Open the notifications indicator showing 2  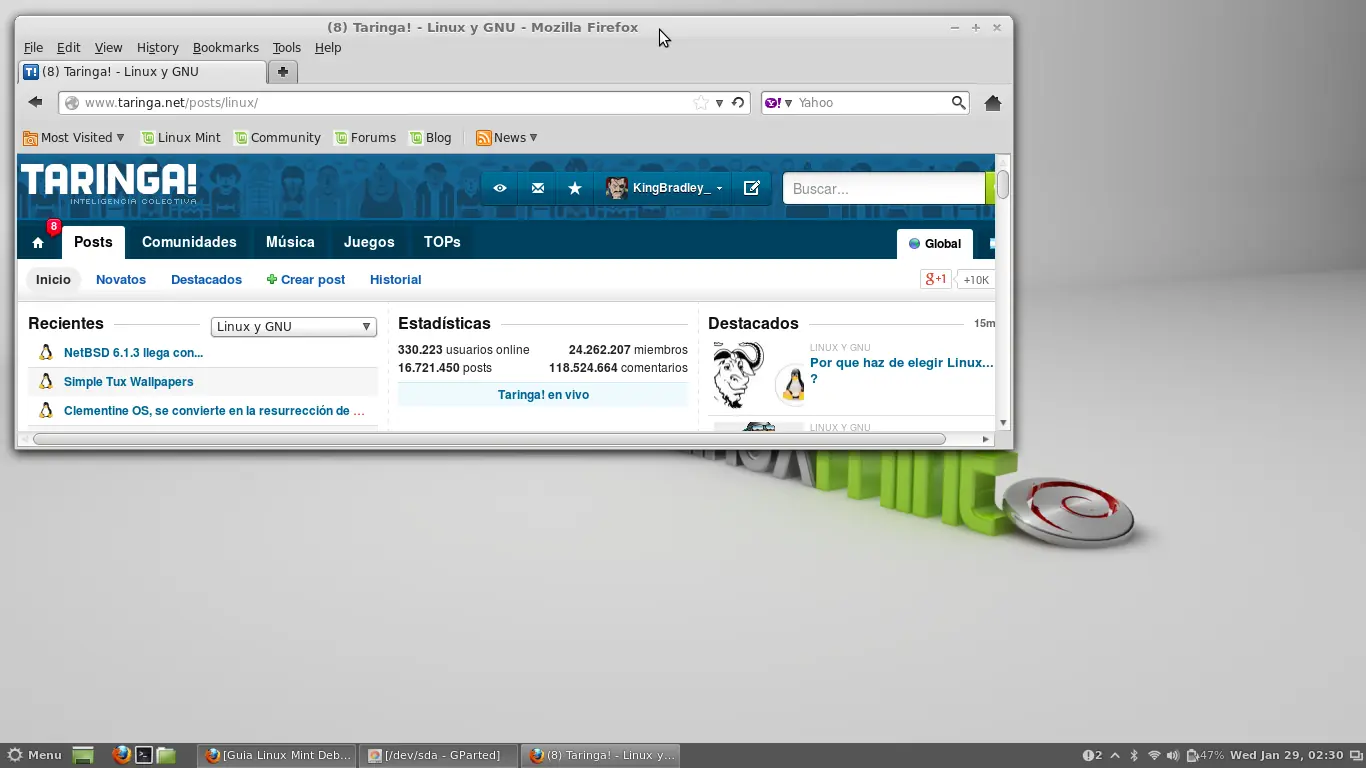1092,755
